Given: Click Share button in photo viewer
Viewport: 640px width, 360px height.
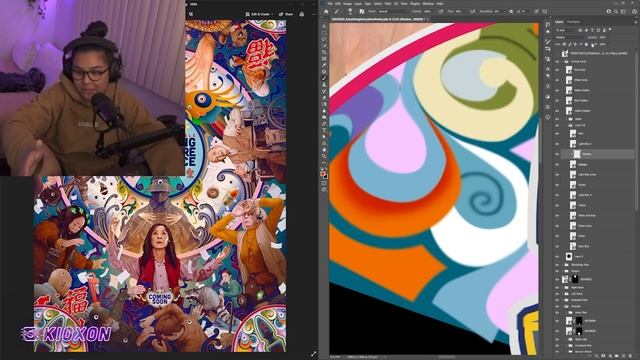Looking at the screenshot, I should click(286, 14).
